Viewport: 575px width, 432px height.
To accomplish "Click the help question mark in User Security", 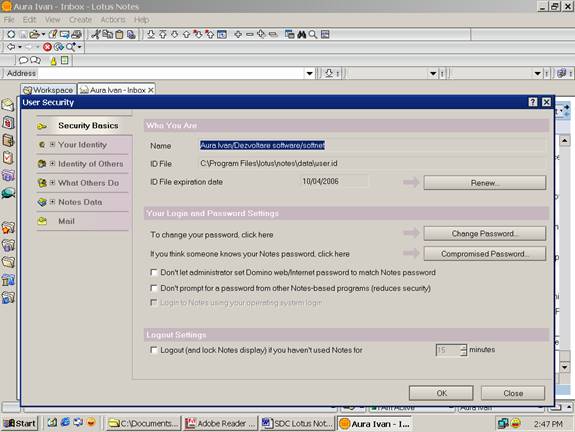I will pyautogui.click(x=533, y=102).
